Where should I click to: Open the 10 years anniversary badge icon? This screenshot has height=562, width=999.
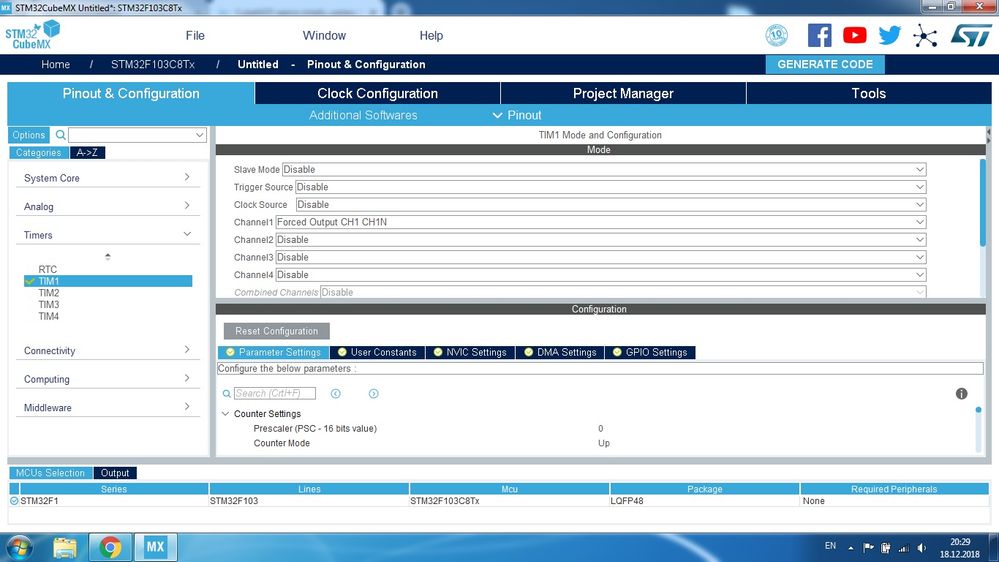tap(776, 35)
